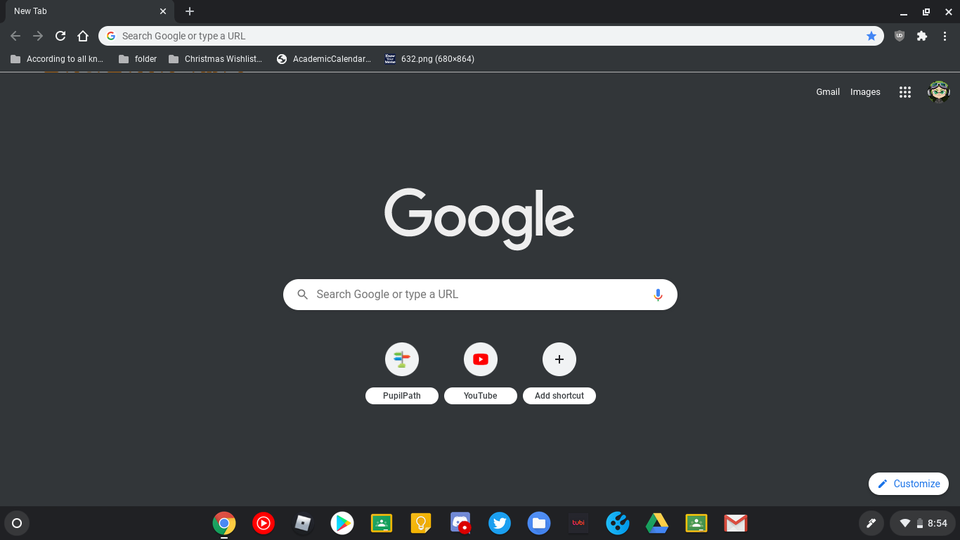
Task: Expand the Christmas Wishlist bookmark folder
Action: click(x=215, y=59)
